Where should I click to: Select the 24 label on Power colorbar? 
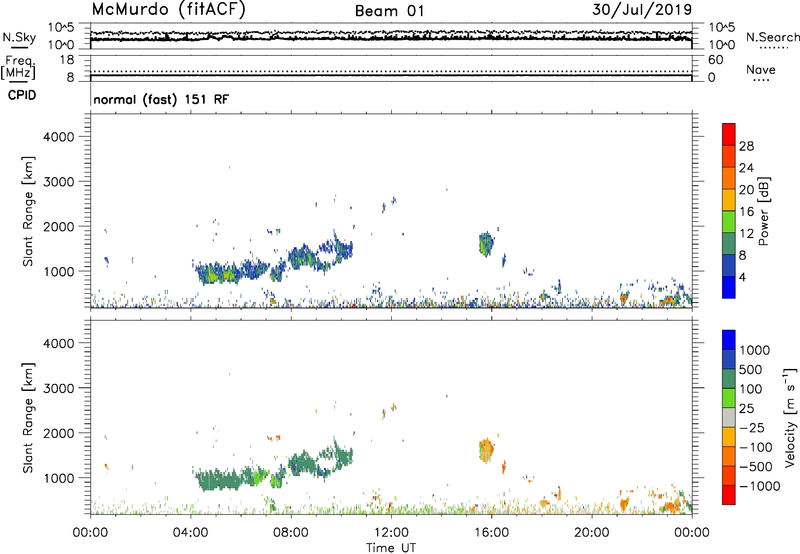click(746, 168)
